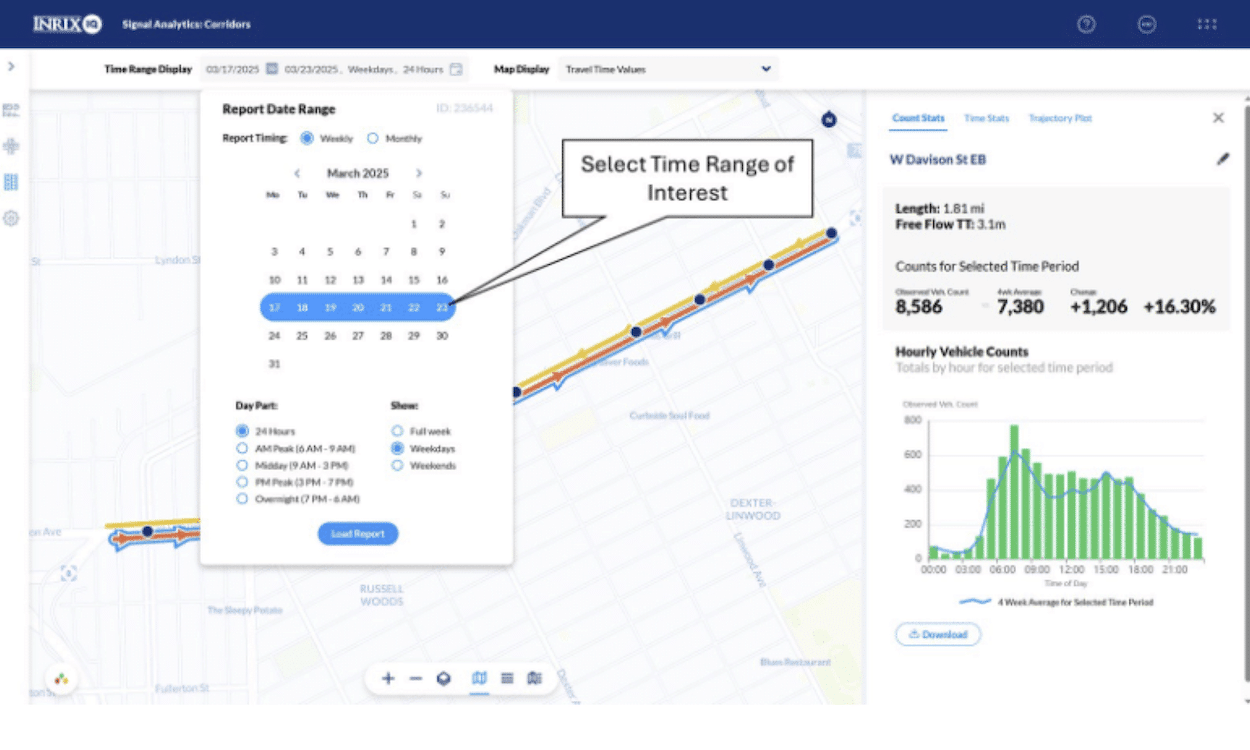Select the split map-list view icon
Image resolution: width=1250 pixels, height=750 pixels.
coord(535,679)
